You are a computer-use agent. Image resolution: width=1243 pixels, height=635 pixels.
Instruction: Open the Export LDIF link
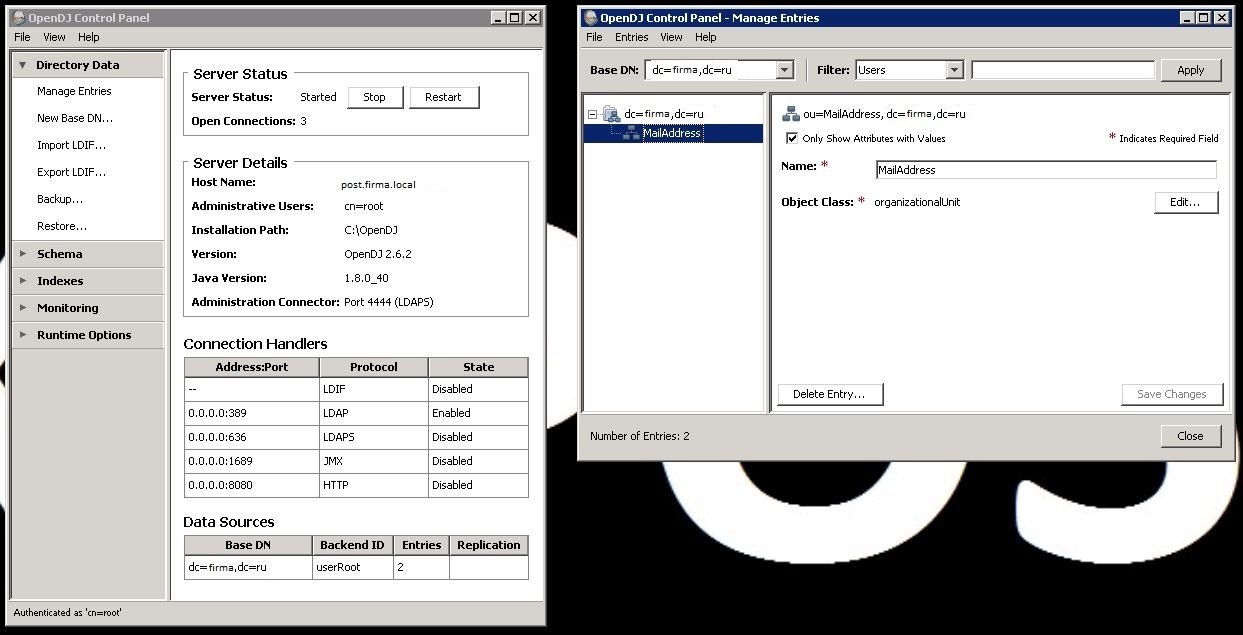(71, 172)
